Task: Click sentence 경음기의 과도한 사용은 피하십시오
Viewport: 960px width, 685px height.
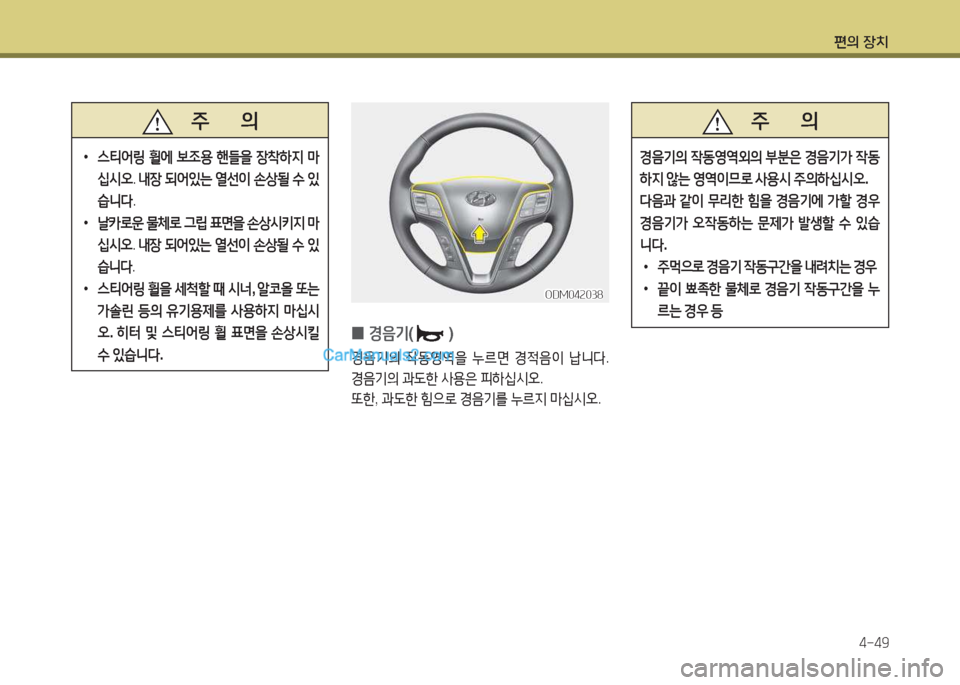Action: point(447,377)
